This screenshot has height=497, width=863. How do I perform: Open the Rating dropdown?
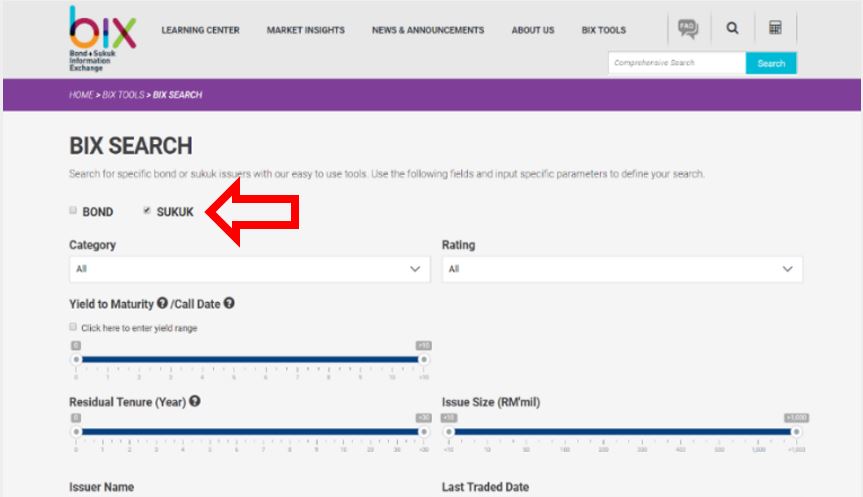[x=622, y=269]
